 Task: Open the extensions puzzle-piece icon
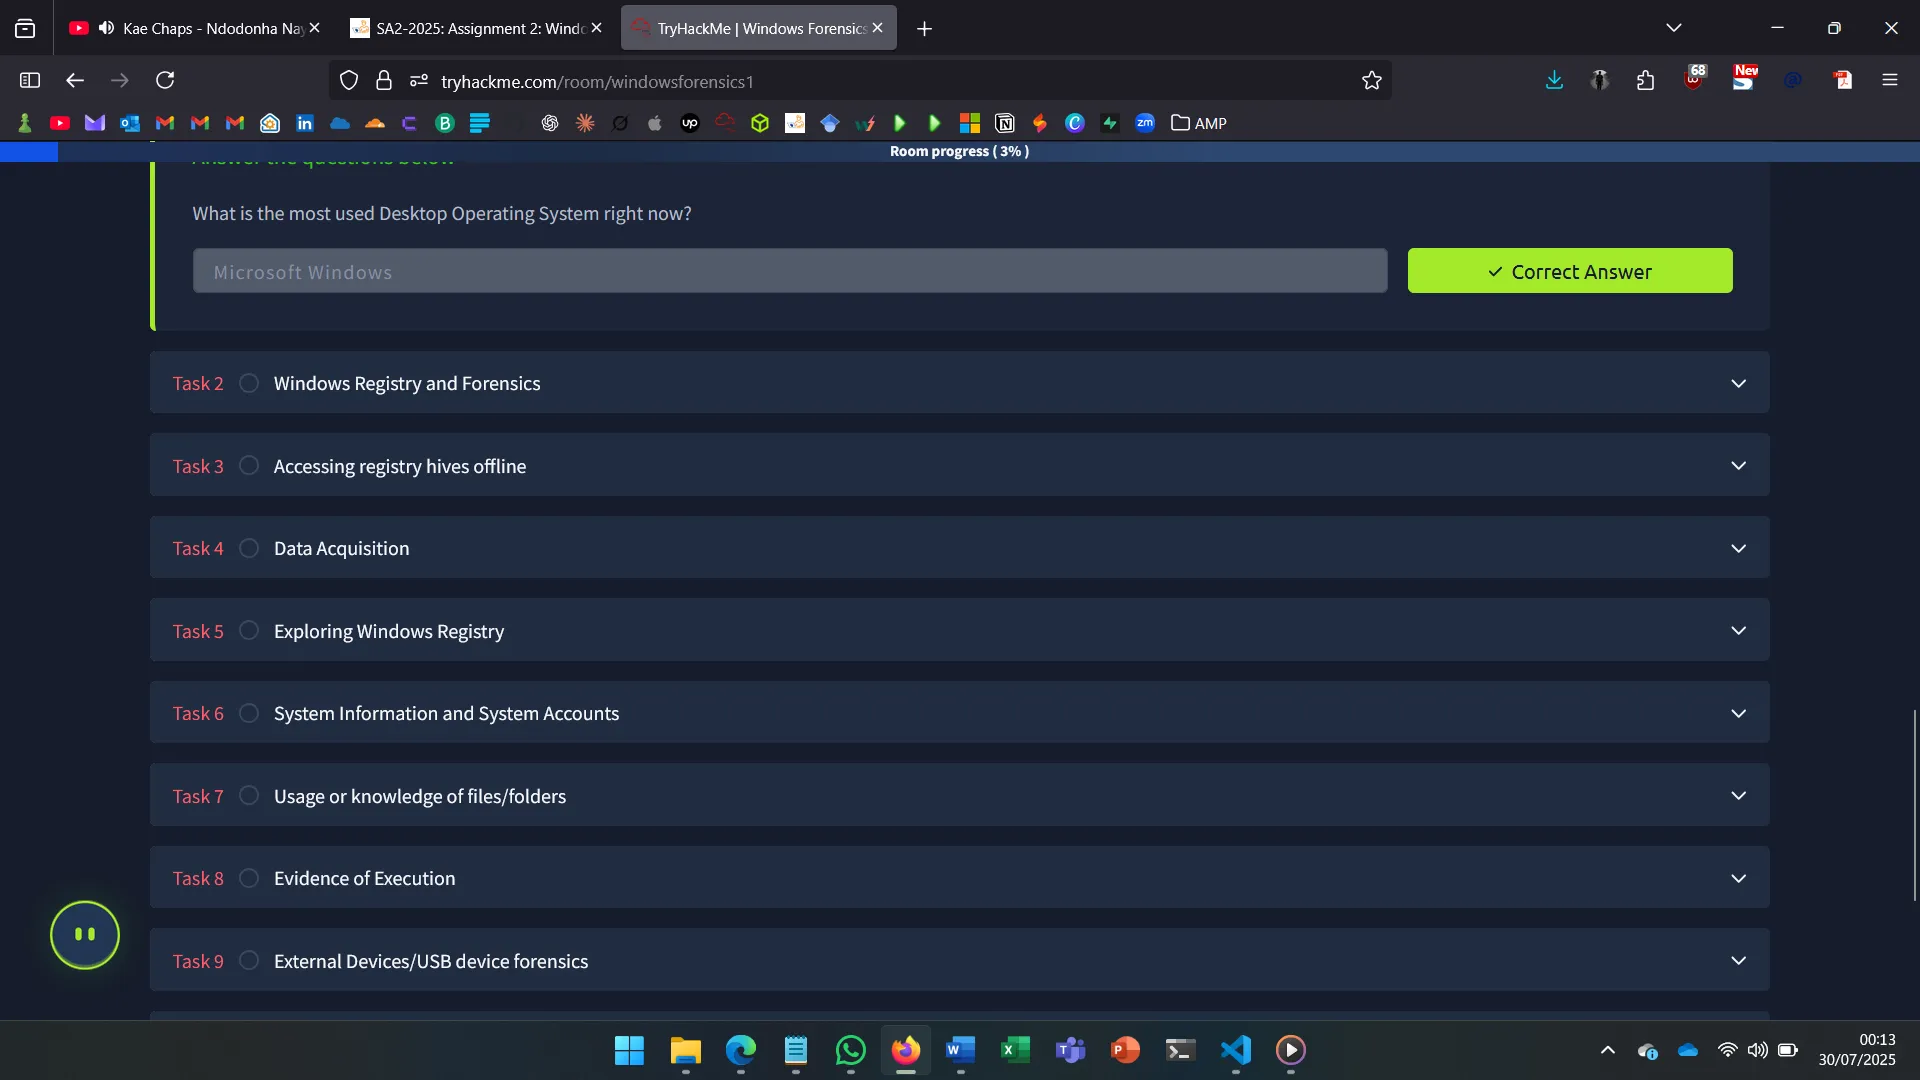coord(1645,80)
